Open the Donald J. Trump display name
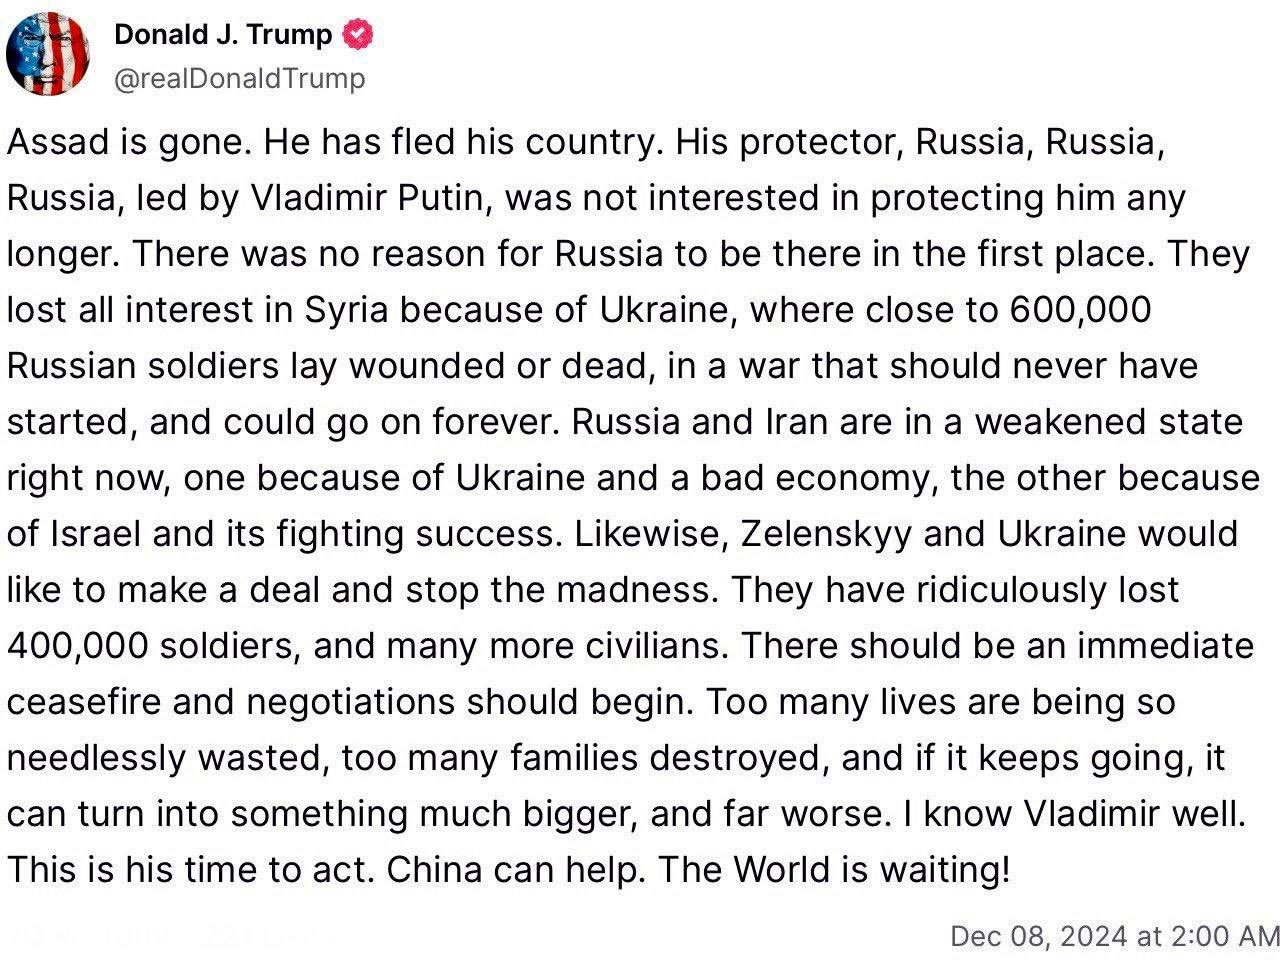Viewport: 1280px width, 967px height. 223,35
